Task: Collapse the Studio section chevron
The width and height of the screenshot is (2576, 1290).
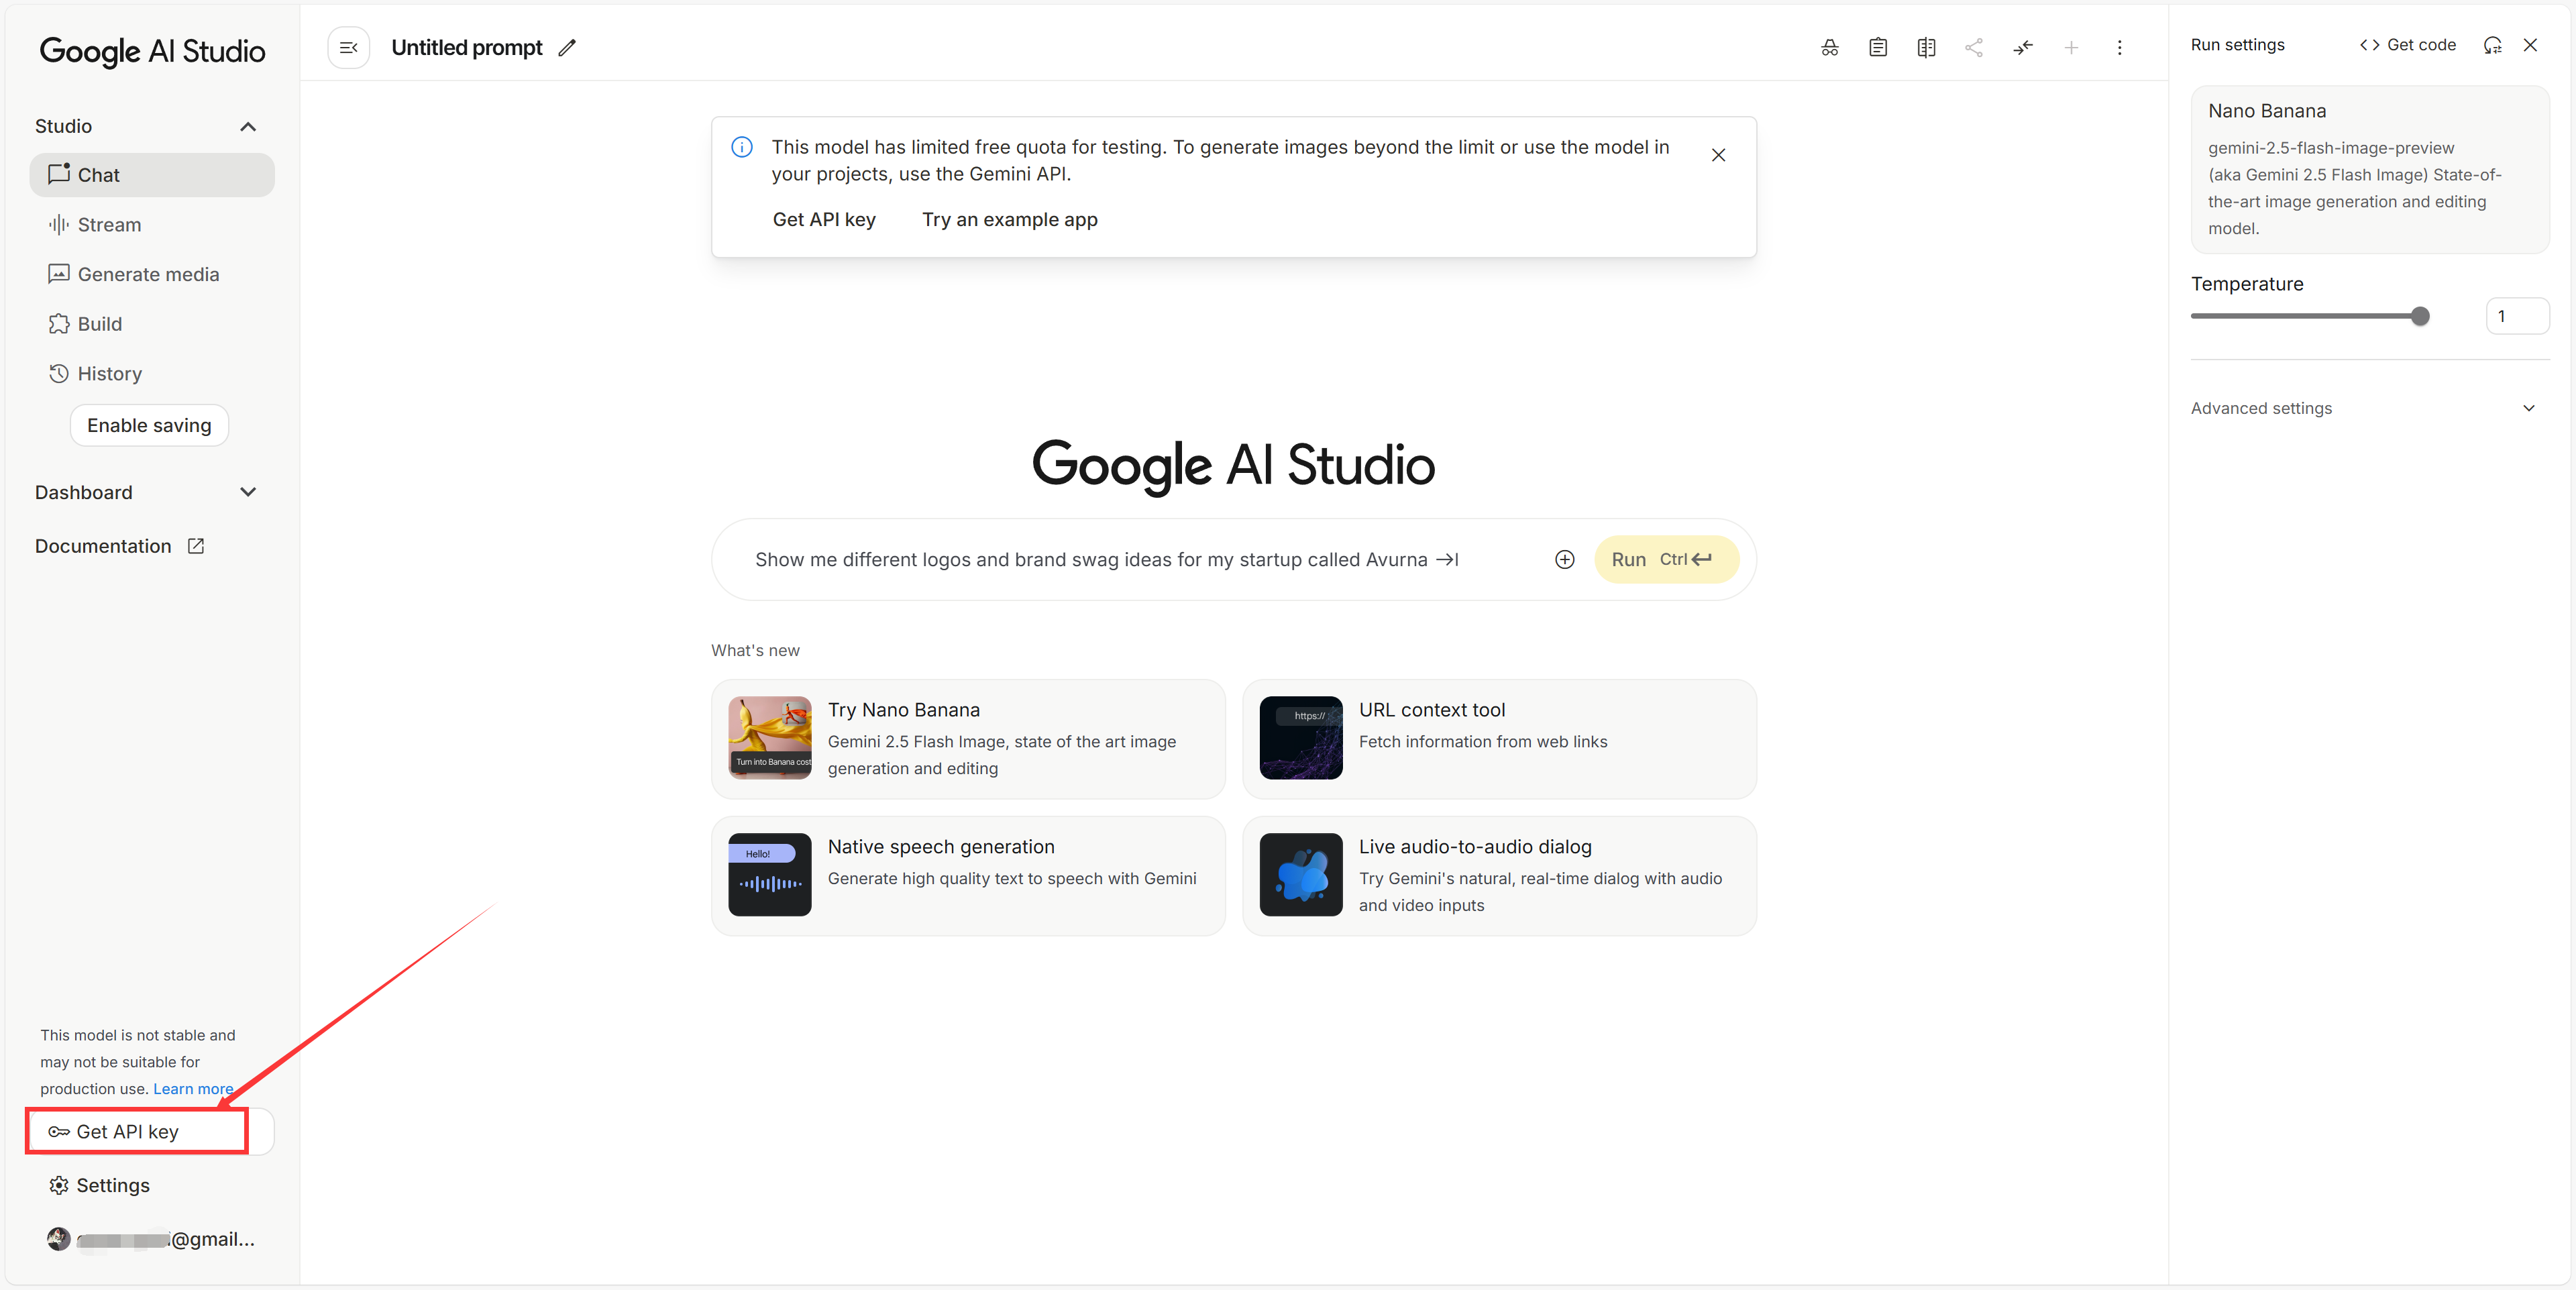Action: pos(248,126)
